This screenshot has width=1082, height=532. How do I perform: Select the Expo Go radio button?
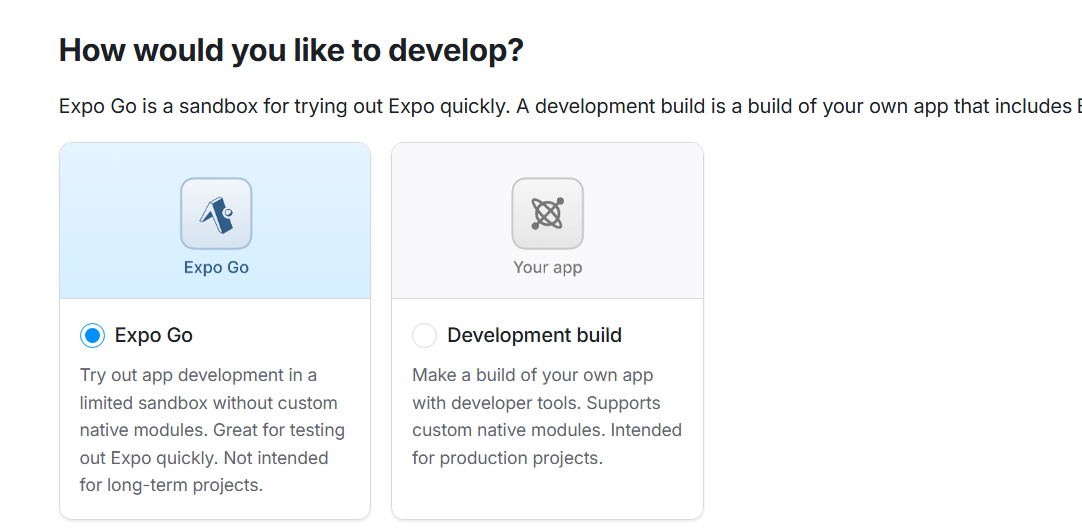tap(92, 336)
